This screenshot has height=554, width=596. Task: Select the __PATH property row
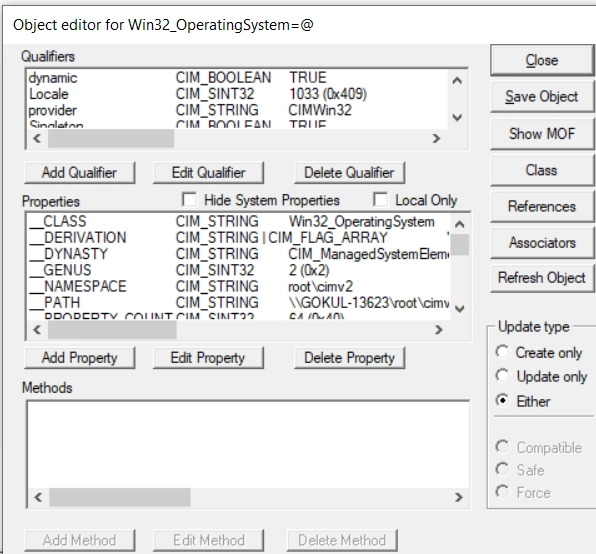239,303
